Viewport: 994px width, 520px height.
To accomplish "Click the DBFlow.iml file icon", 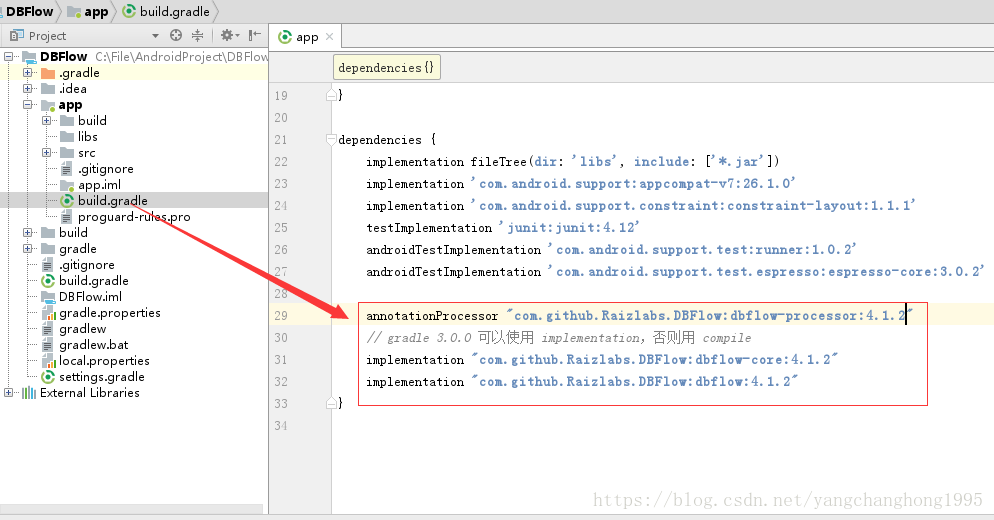I will (x=48, y=297).
